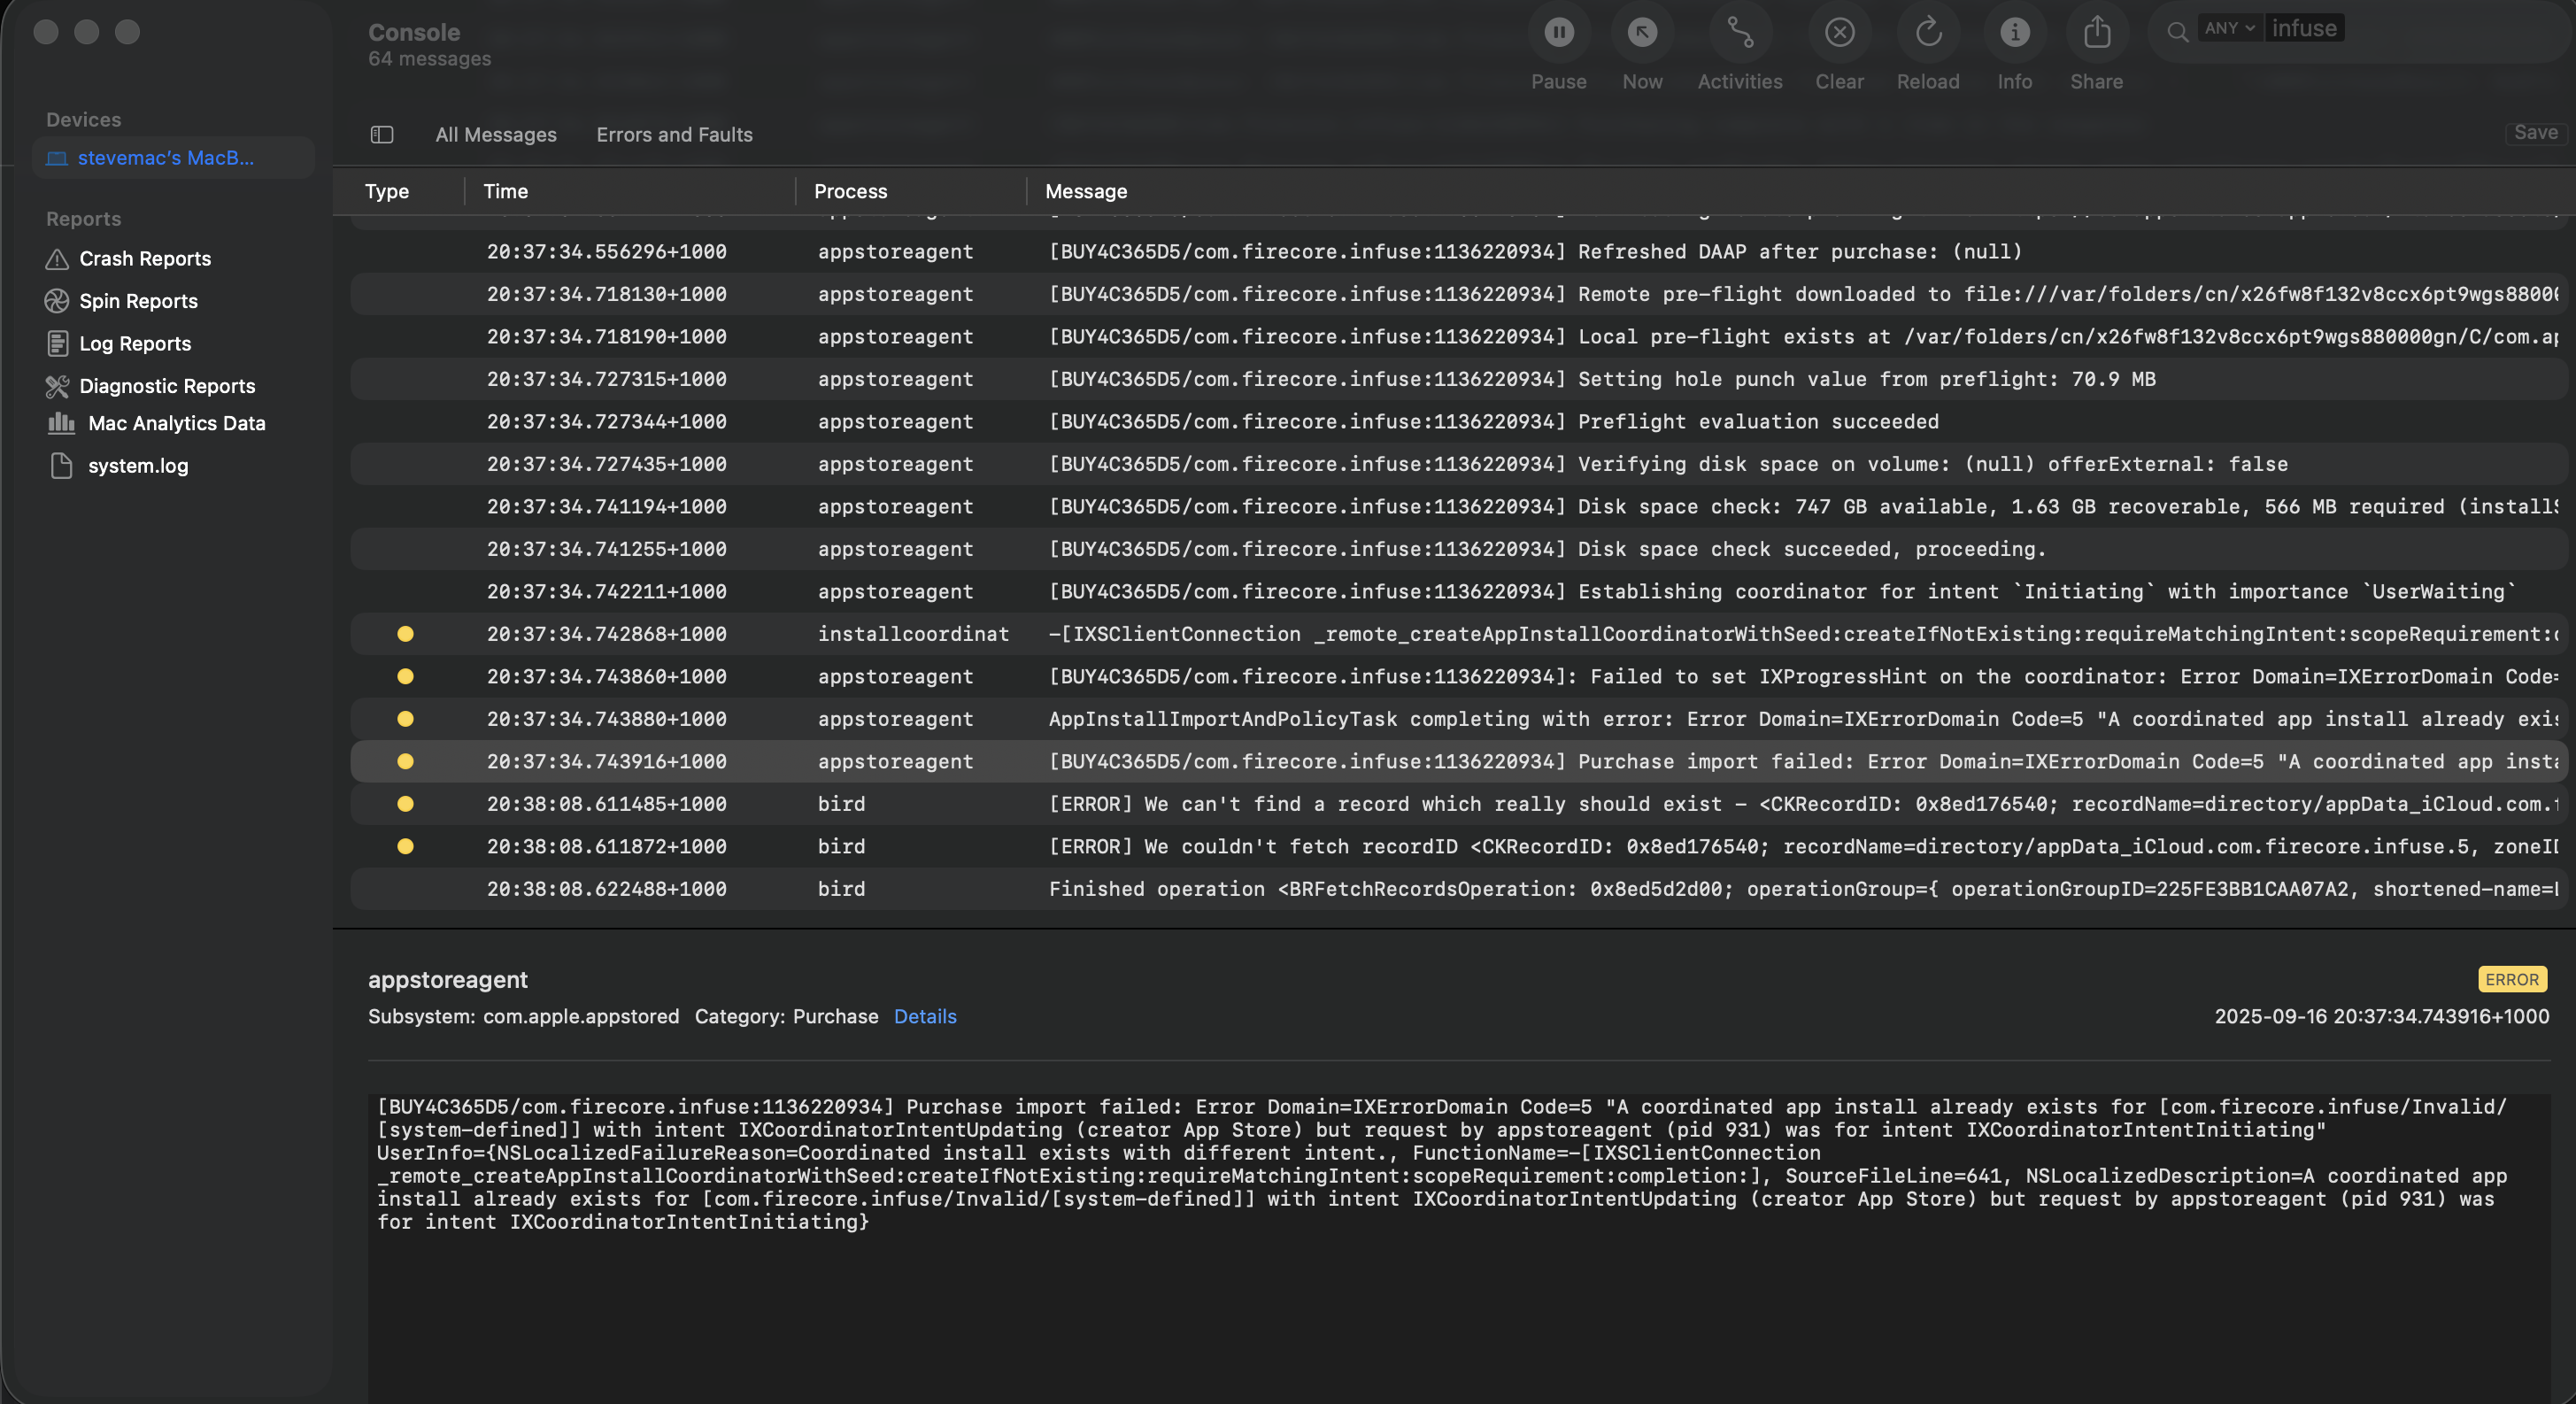The height and width of the screenshot is (1404, 2576).
Task: Open system.log from the sidebar
Action: (x=138, y=466)
